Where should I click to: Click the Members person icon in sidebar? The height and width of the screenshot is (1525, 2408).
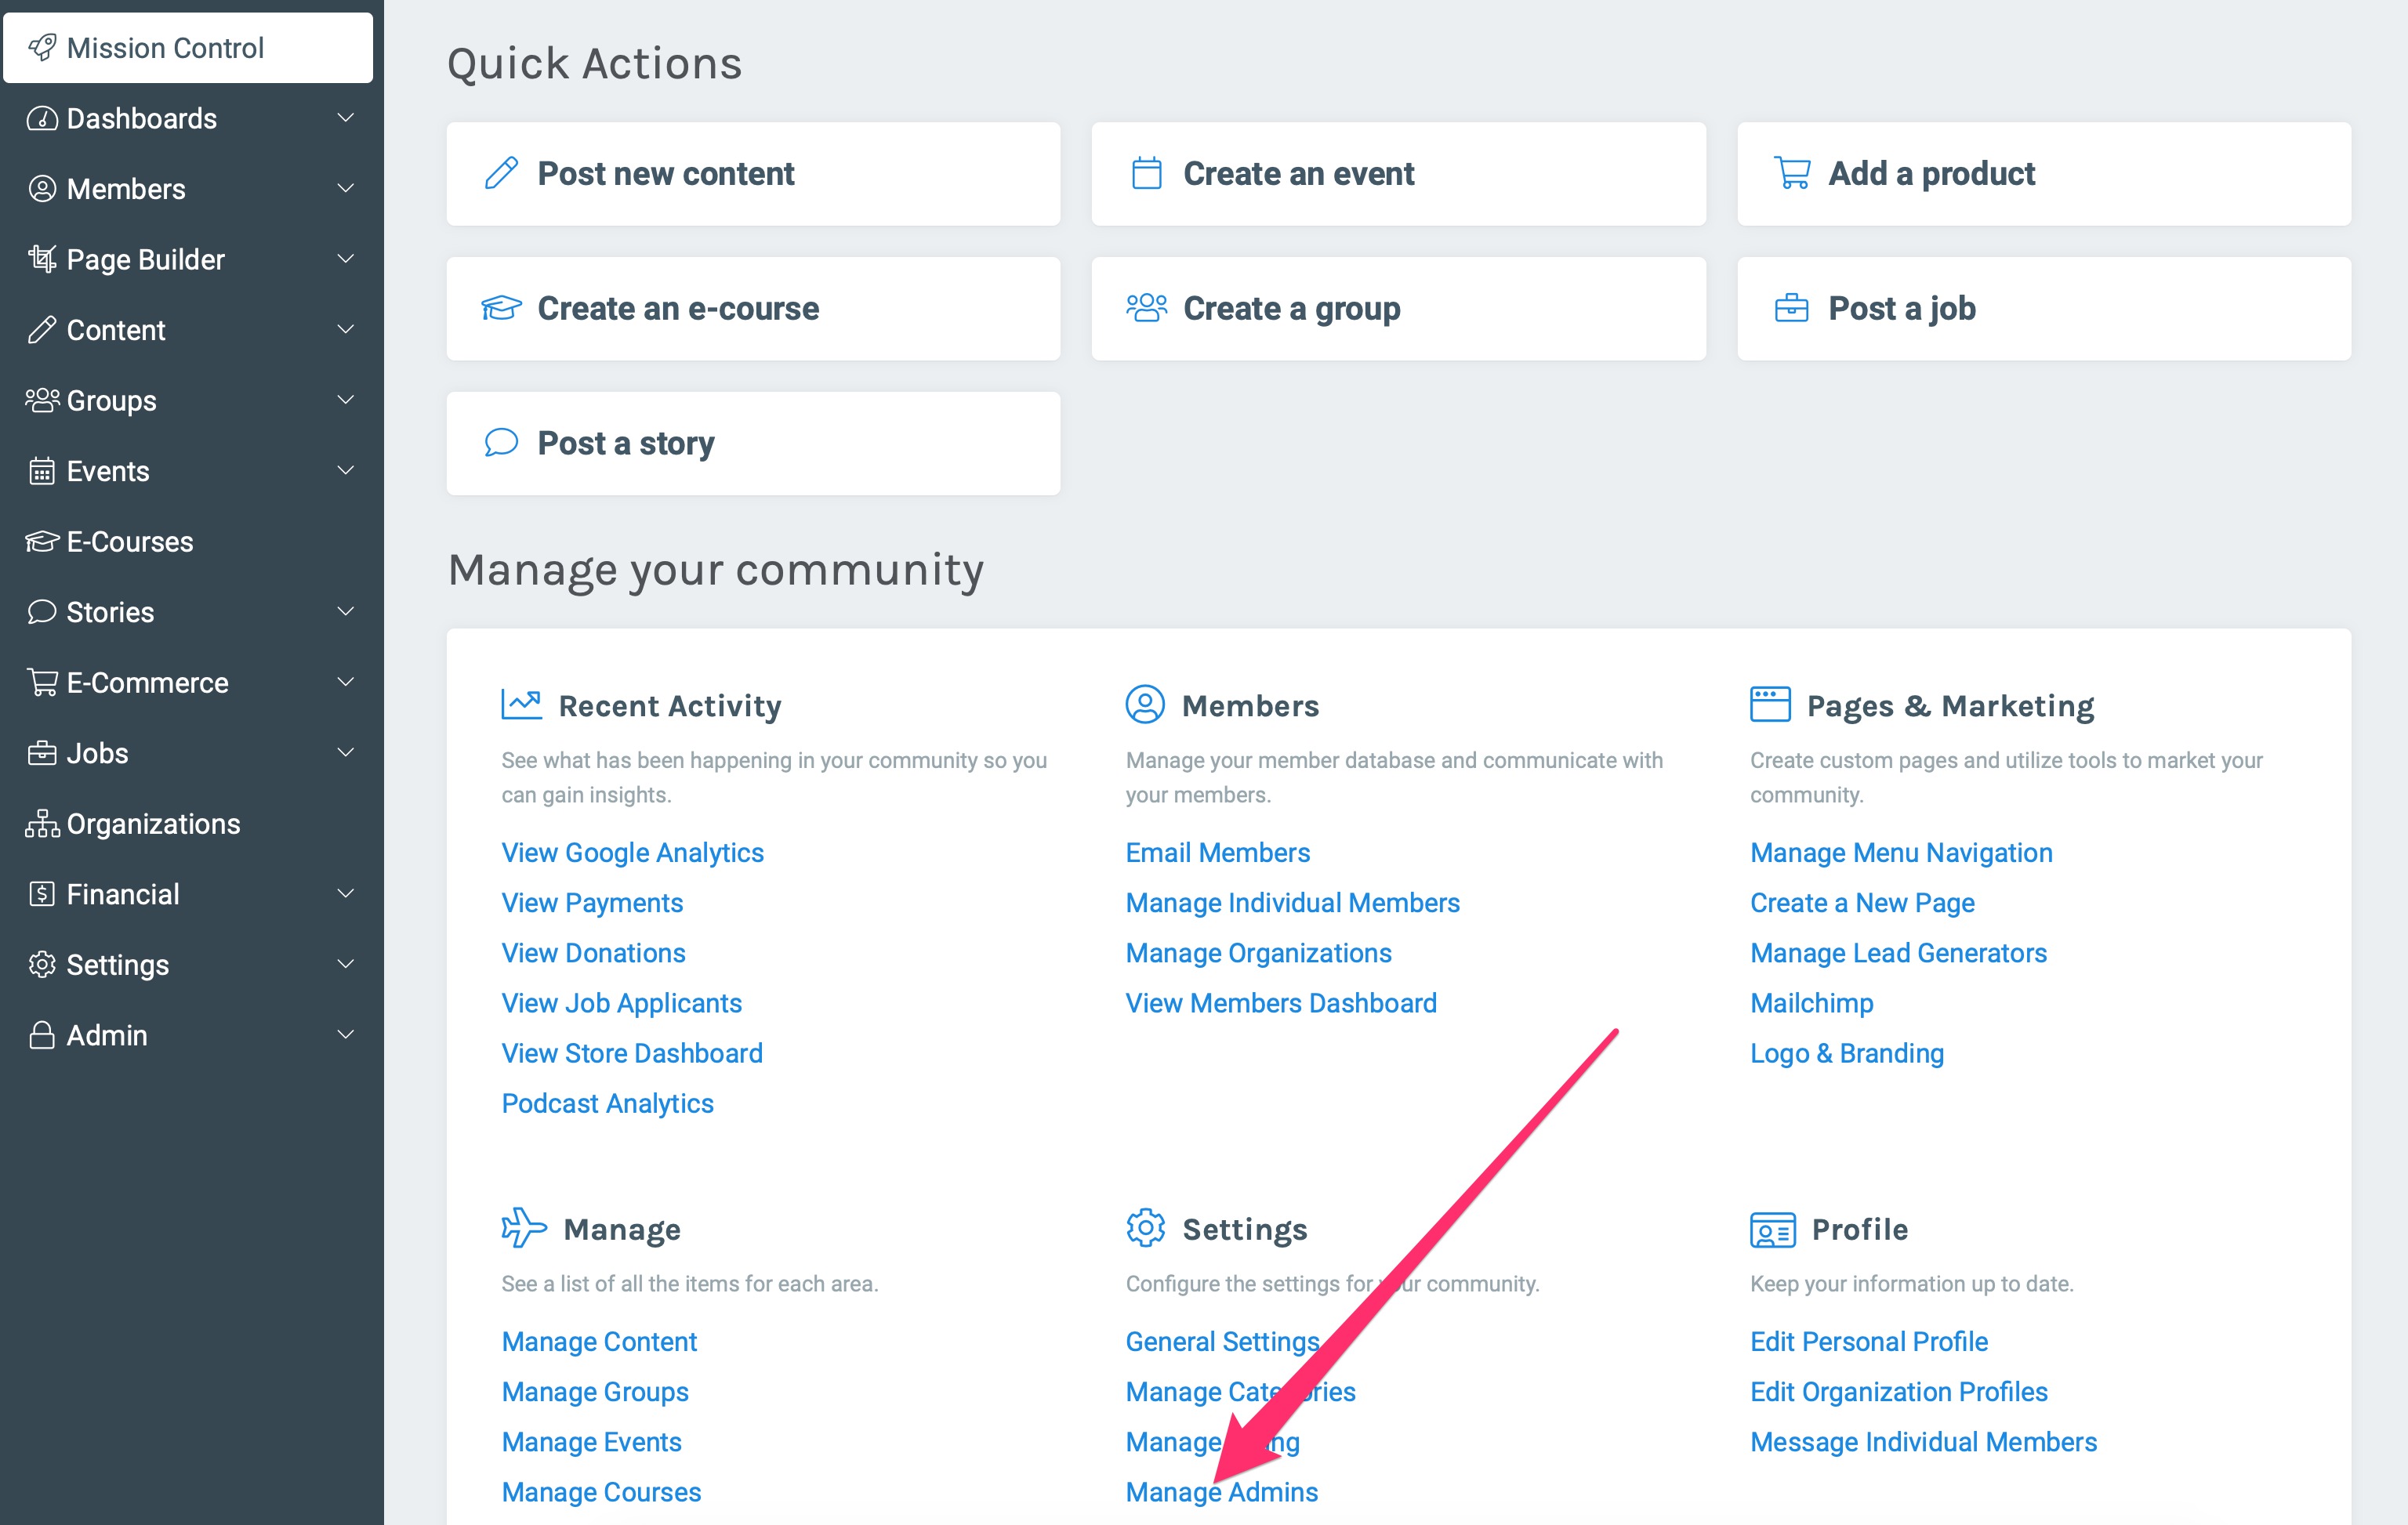pos(42,188)
